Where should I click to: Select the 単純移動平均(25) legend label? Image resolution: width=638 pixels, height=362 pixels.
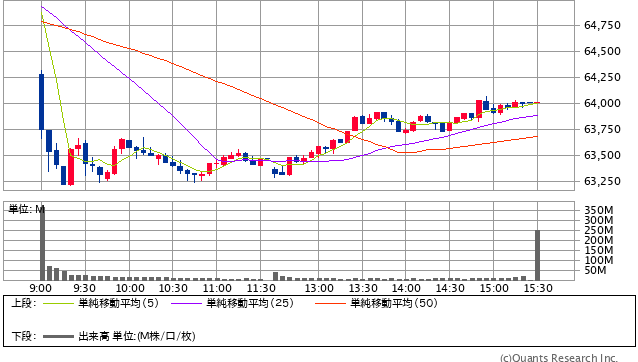[x=250, y=303]
